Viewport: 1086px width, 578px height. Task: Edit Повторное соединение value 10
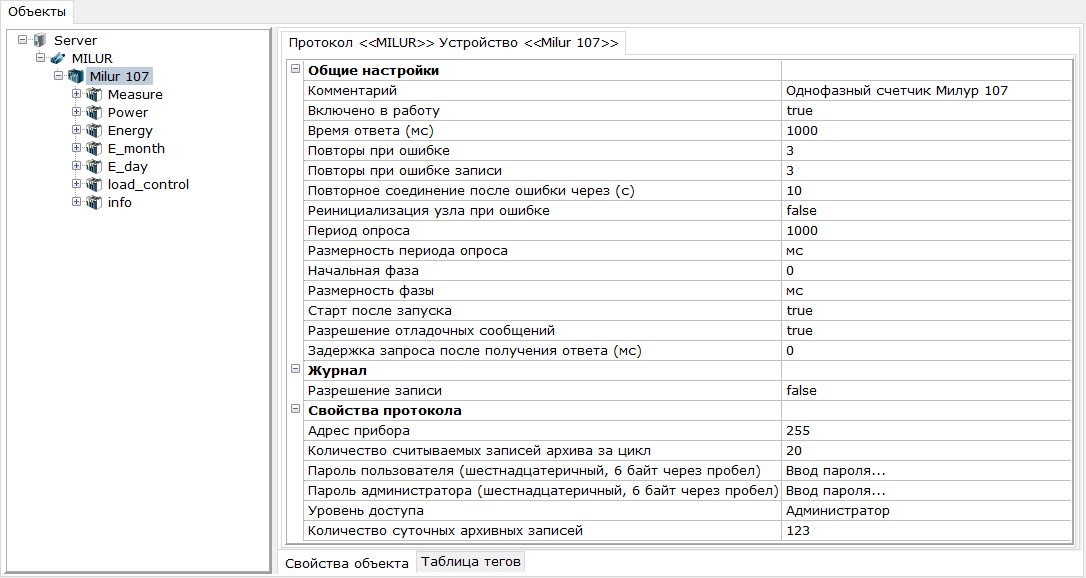click(x=926, y=191)
